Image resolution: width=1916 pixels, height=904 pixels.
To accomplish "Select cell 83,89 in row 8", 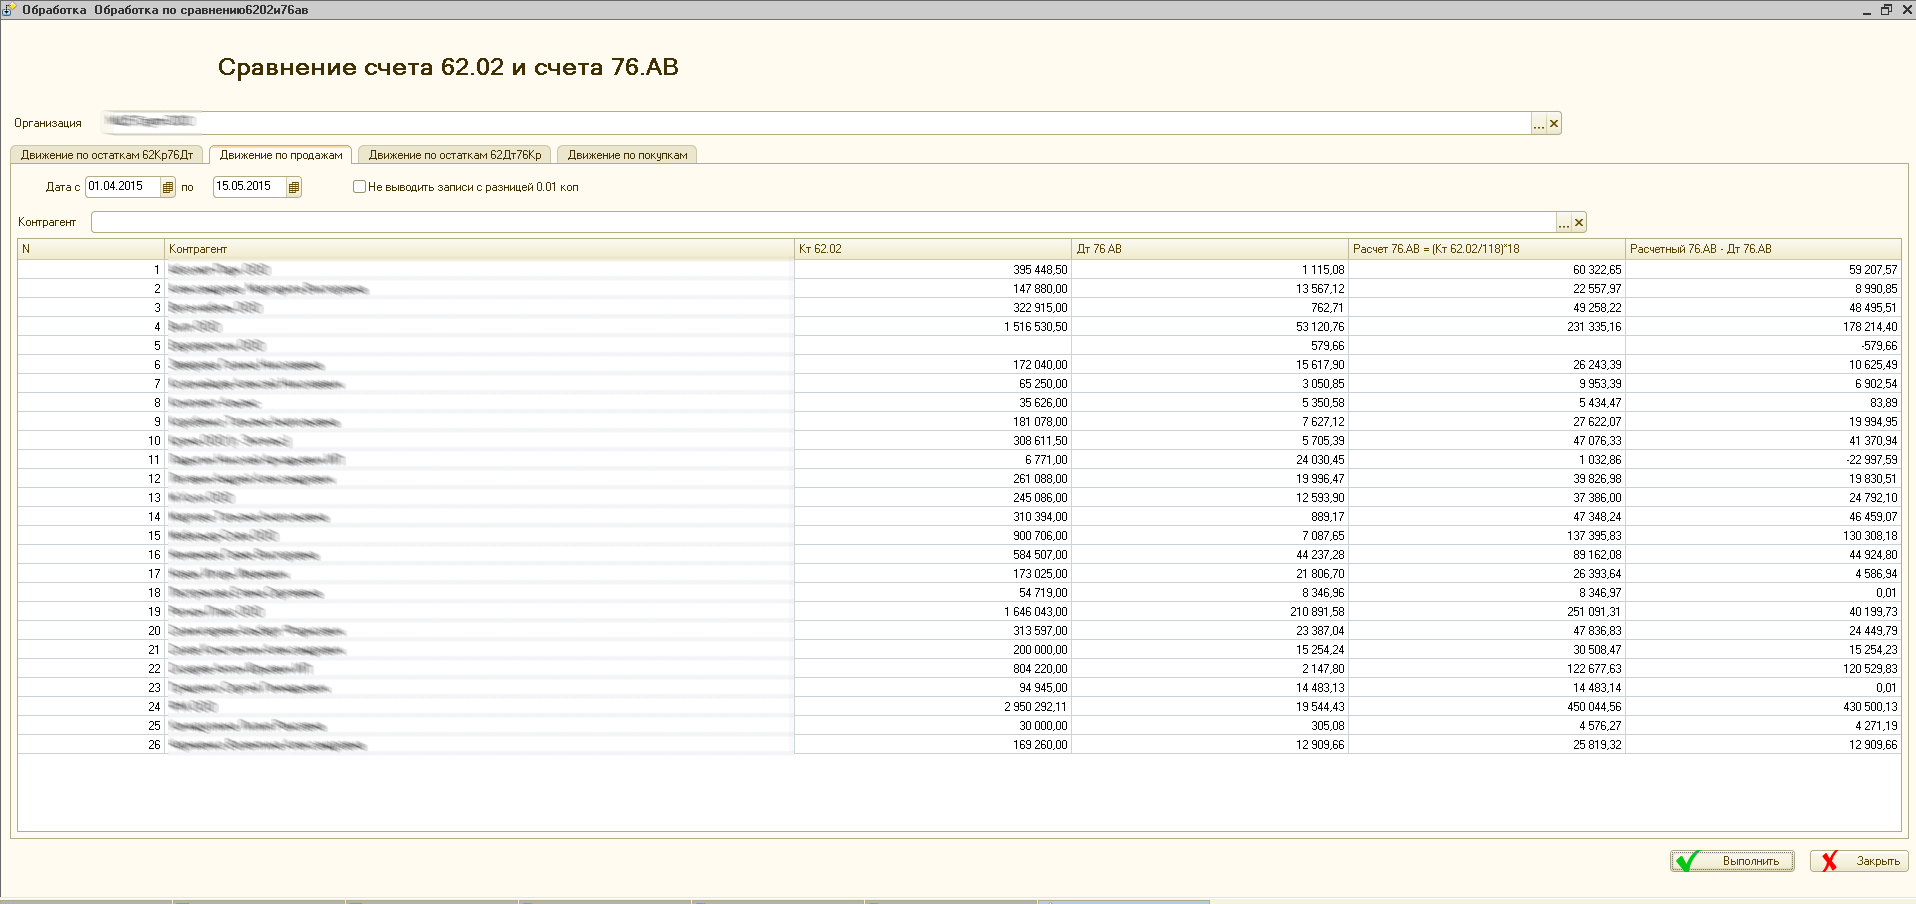I will pyautogui.click(x=1763, y=403).
